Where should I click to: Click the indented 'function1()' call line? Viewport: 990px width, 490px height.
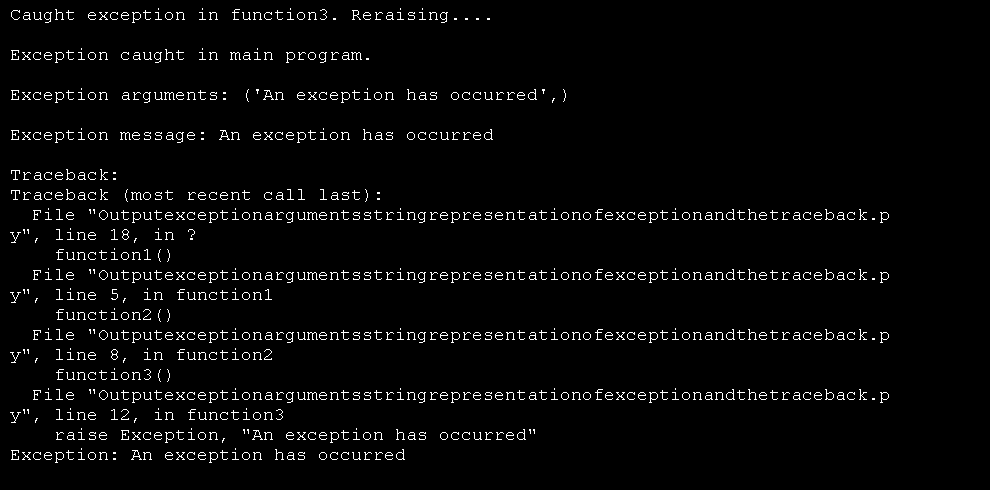[114, 256]
